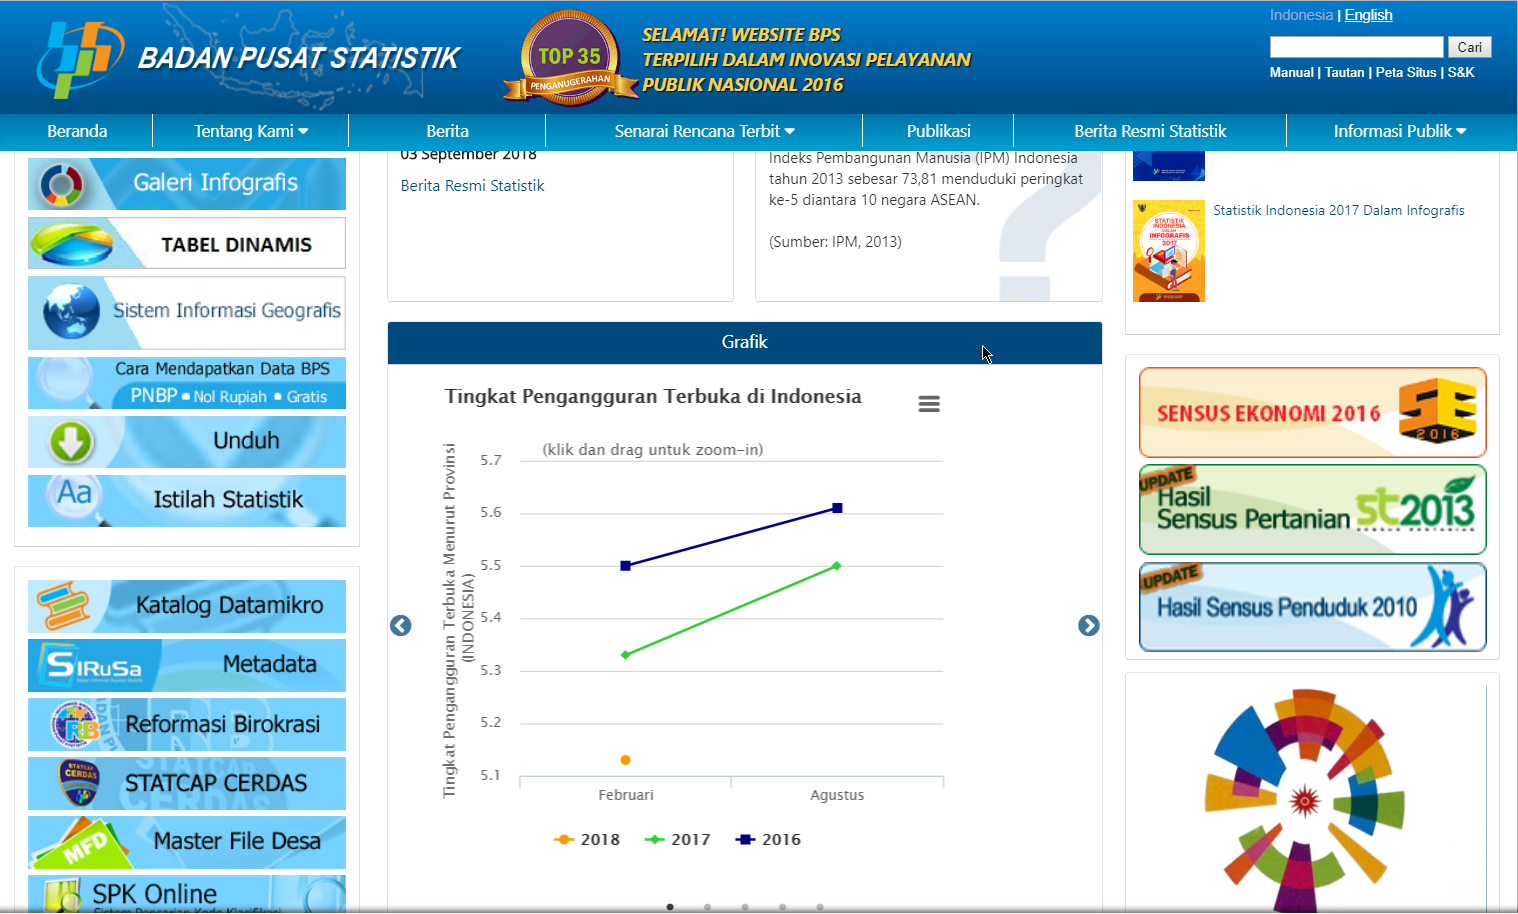This screenshot has width=1518, height=914.
Task: Open Berita Resmi Statistik link under date
Action: (x=472, y=186)
